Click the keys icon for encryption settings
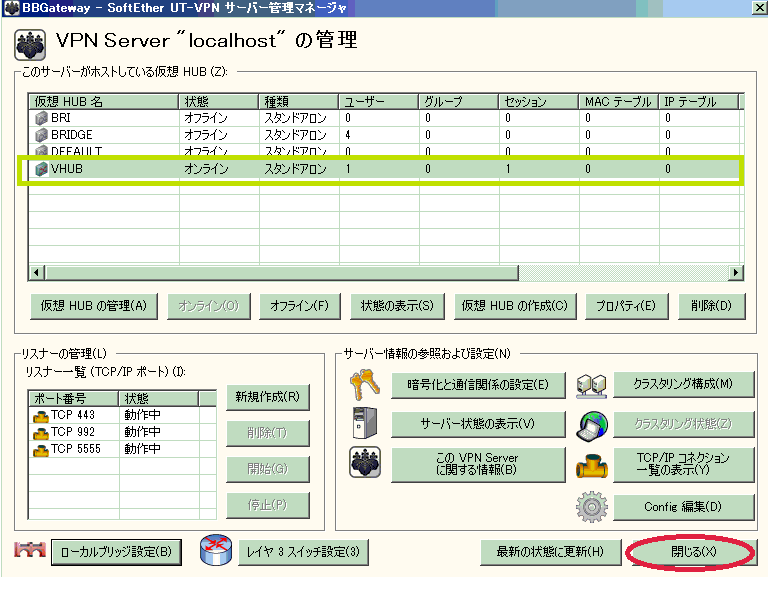The width and height of the screenshot is (768, 591). 365,384
